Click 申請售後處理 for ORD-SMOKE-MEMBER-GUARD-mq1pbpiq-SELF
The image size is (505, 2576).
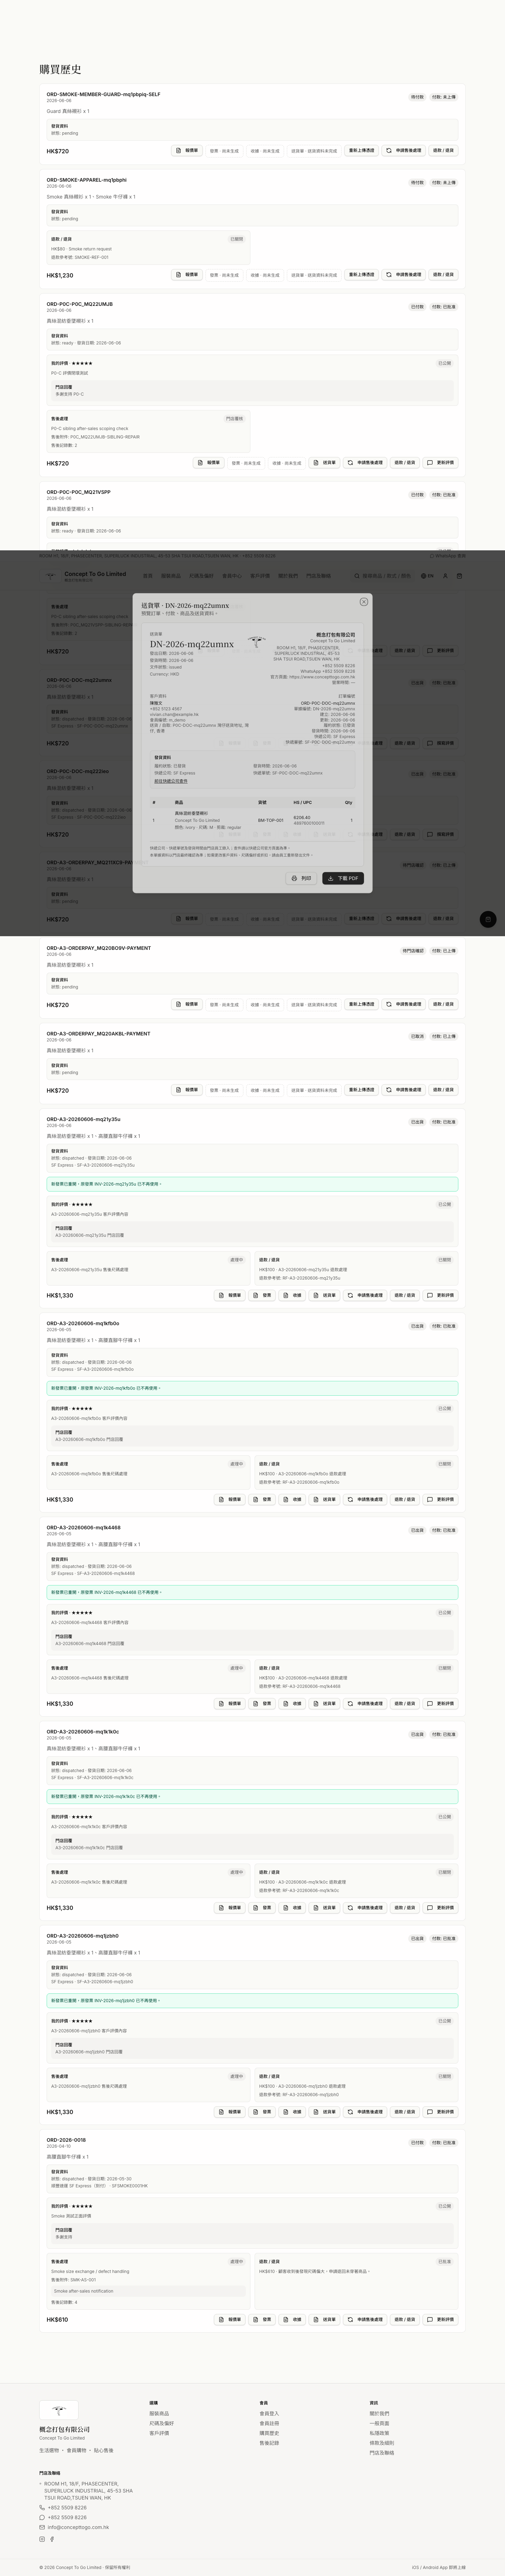click(x=404, y=151)
